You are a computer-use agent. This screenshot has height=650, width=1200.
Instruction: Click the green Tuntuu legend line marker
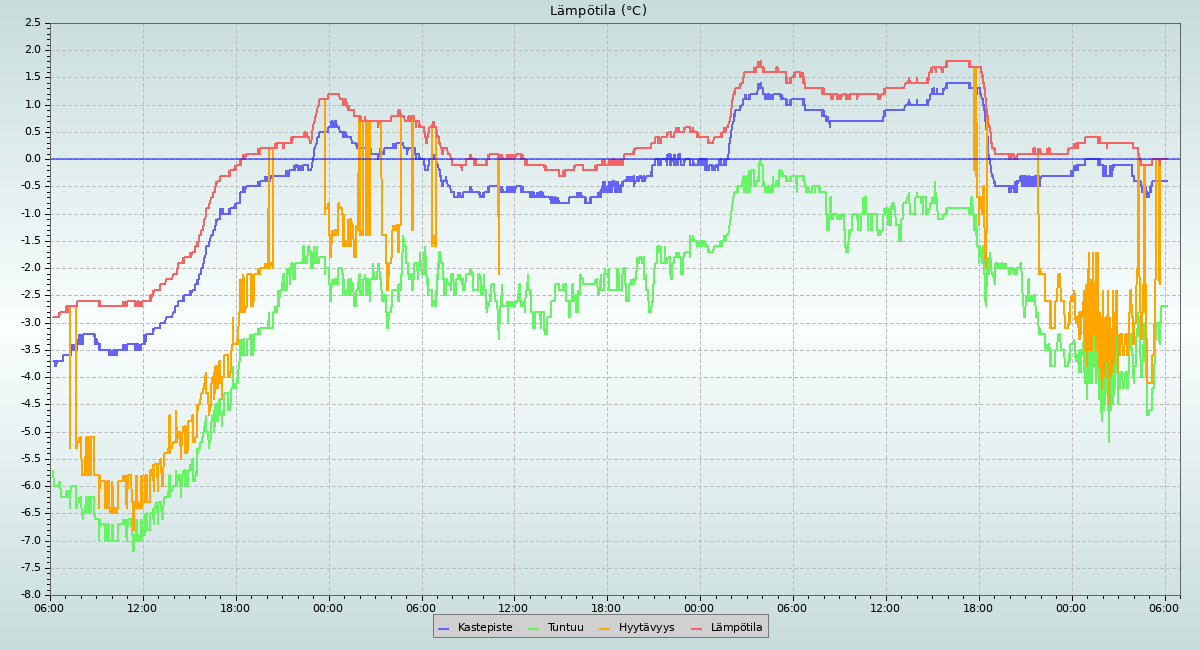[x=533, y=628]
